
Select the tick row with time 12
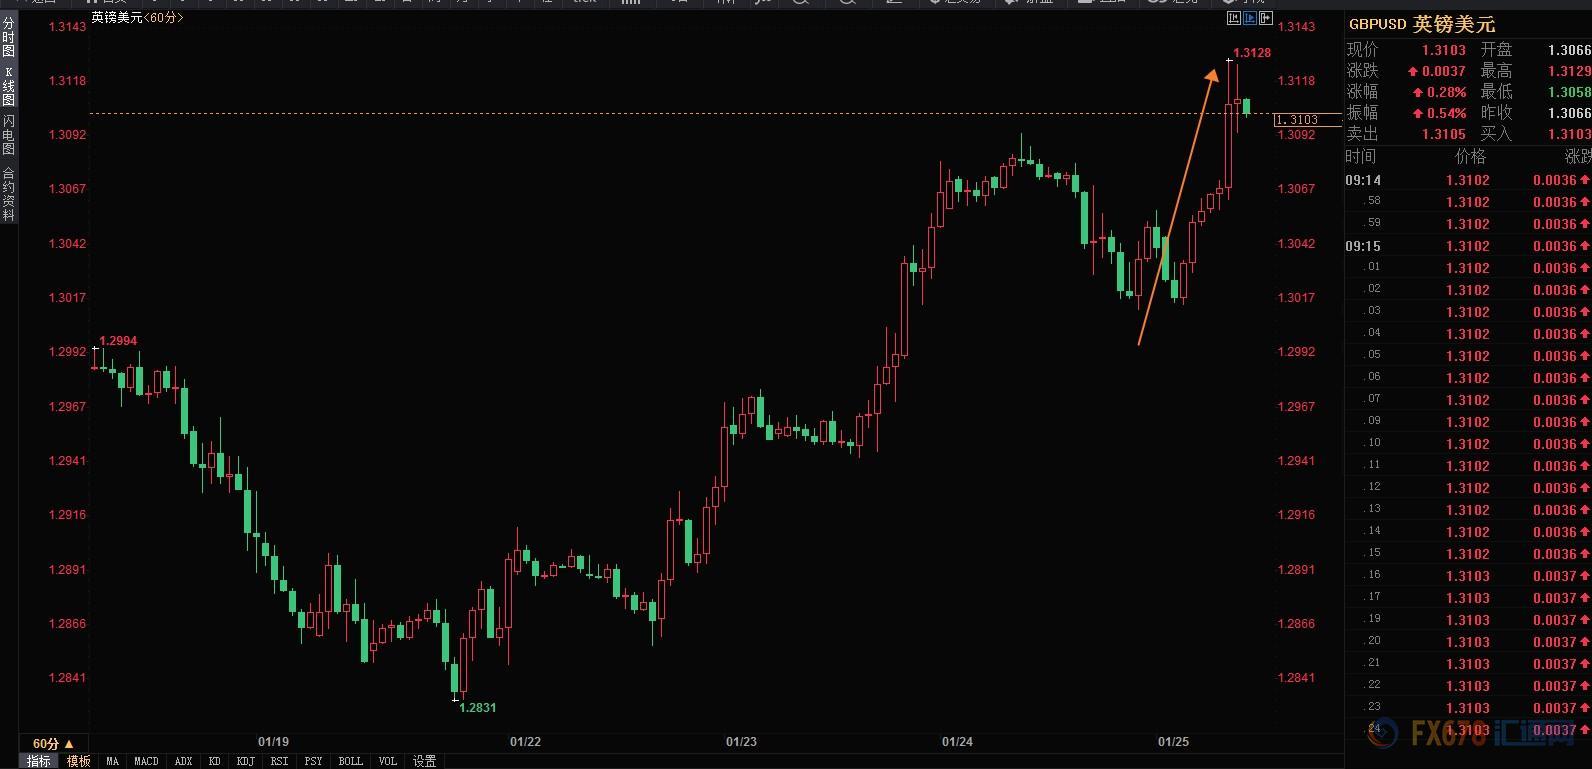[x=1374, y=488]
